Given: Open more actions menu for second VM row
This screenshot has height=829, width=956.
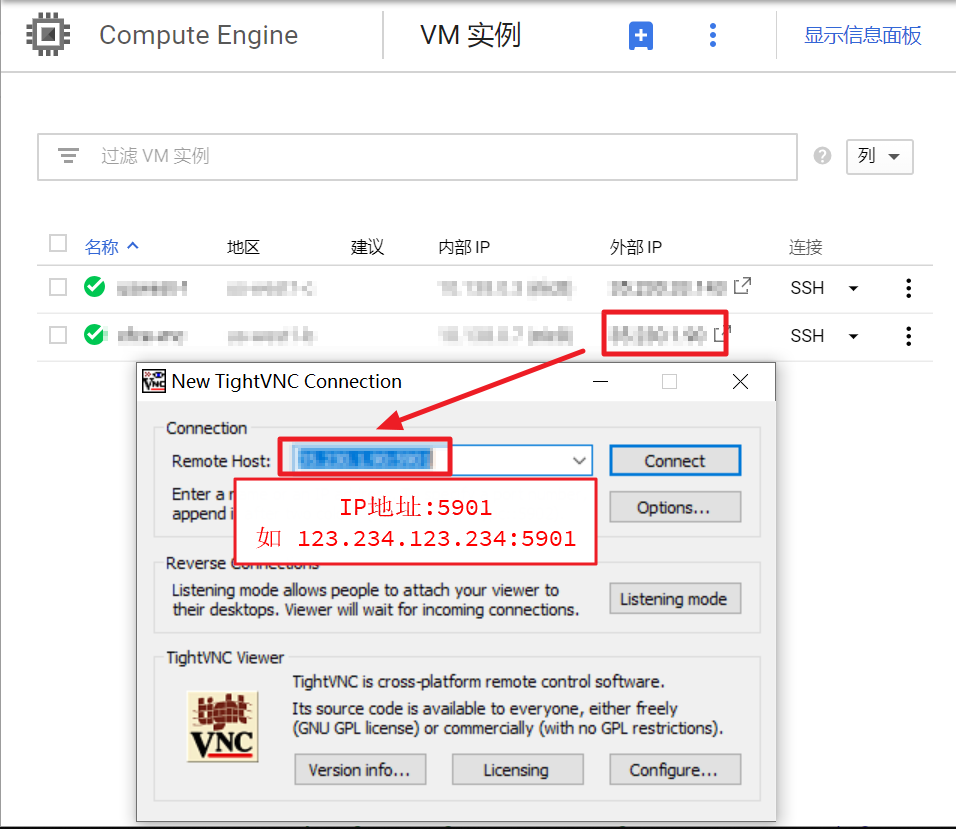Looking at the screenshot, I should tap(907, 336).
